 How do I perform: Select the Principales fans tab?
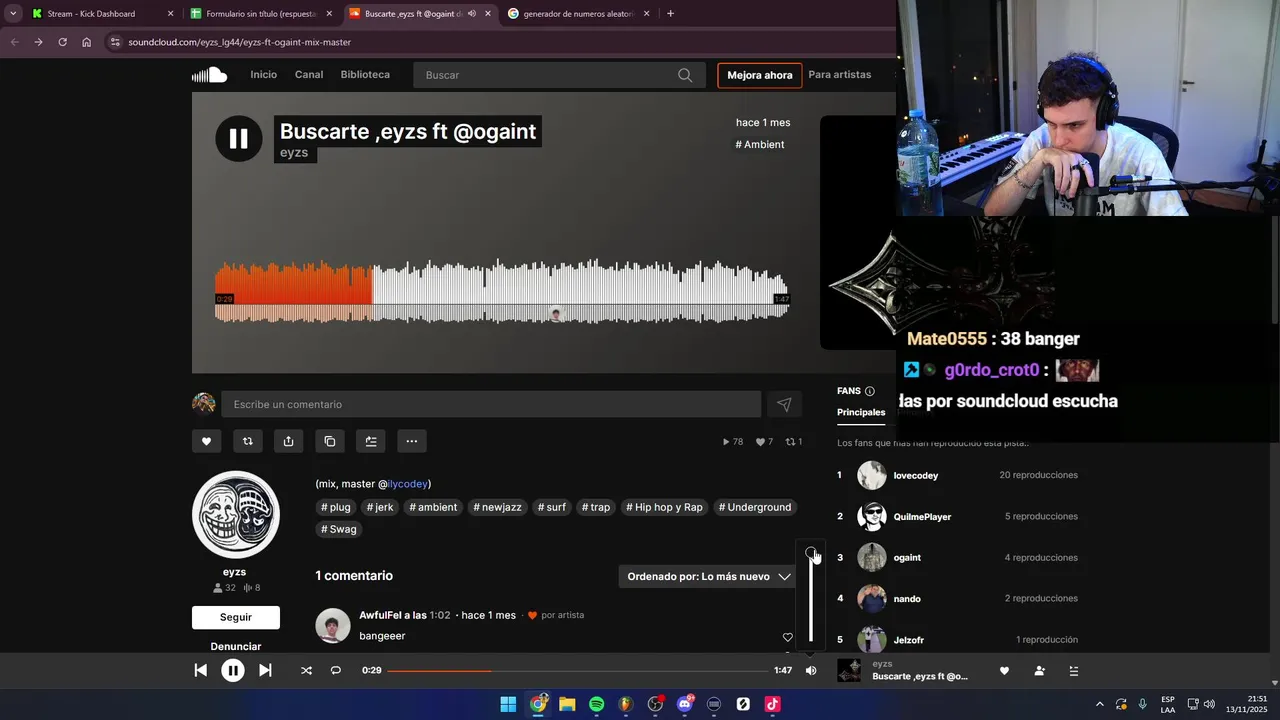[x=861, y=412]
